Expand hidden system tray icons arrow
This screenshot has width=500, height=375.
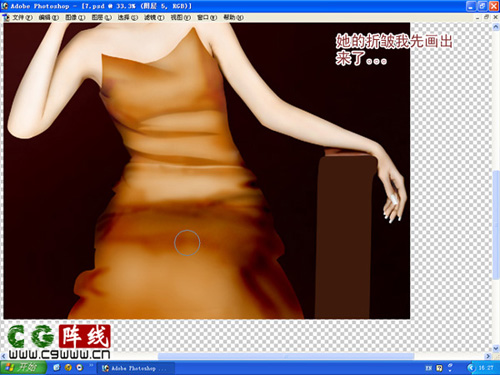click(x=471, y=368)
